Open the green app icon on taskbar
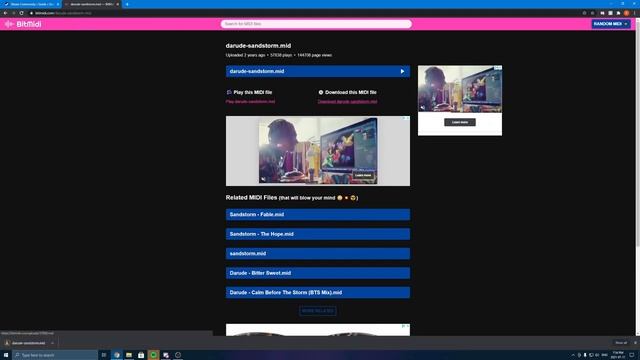Image resolution: width=640 pixels, height=360 pixels. [x=153, y=355]
